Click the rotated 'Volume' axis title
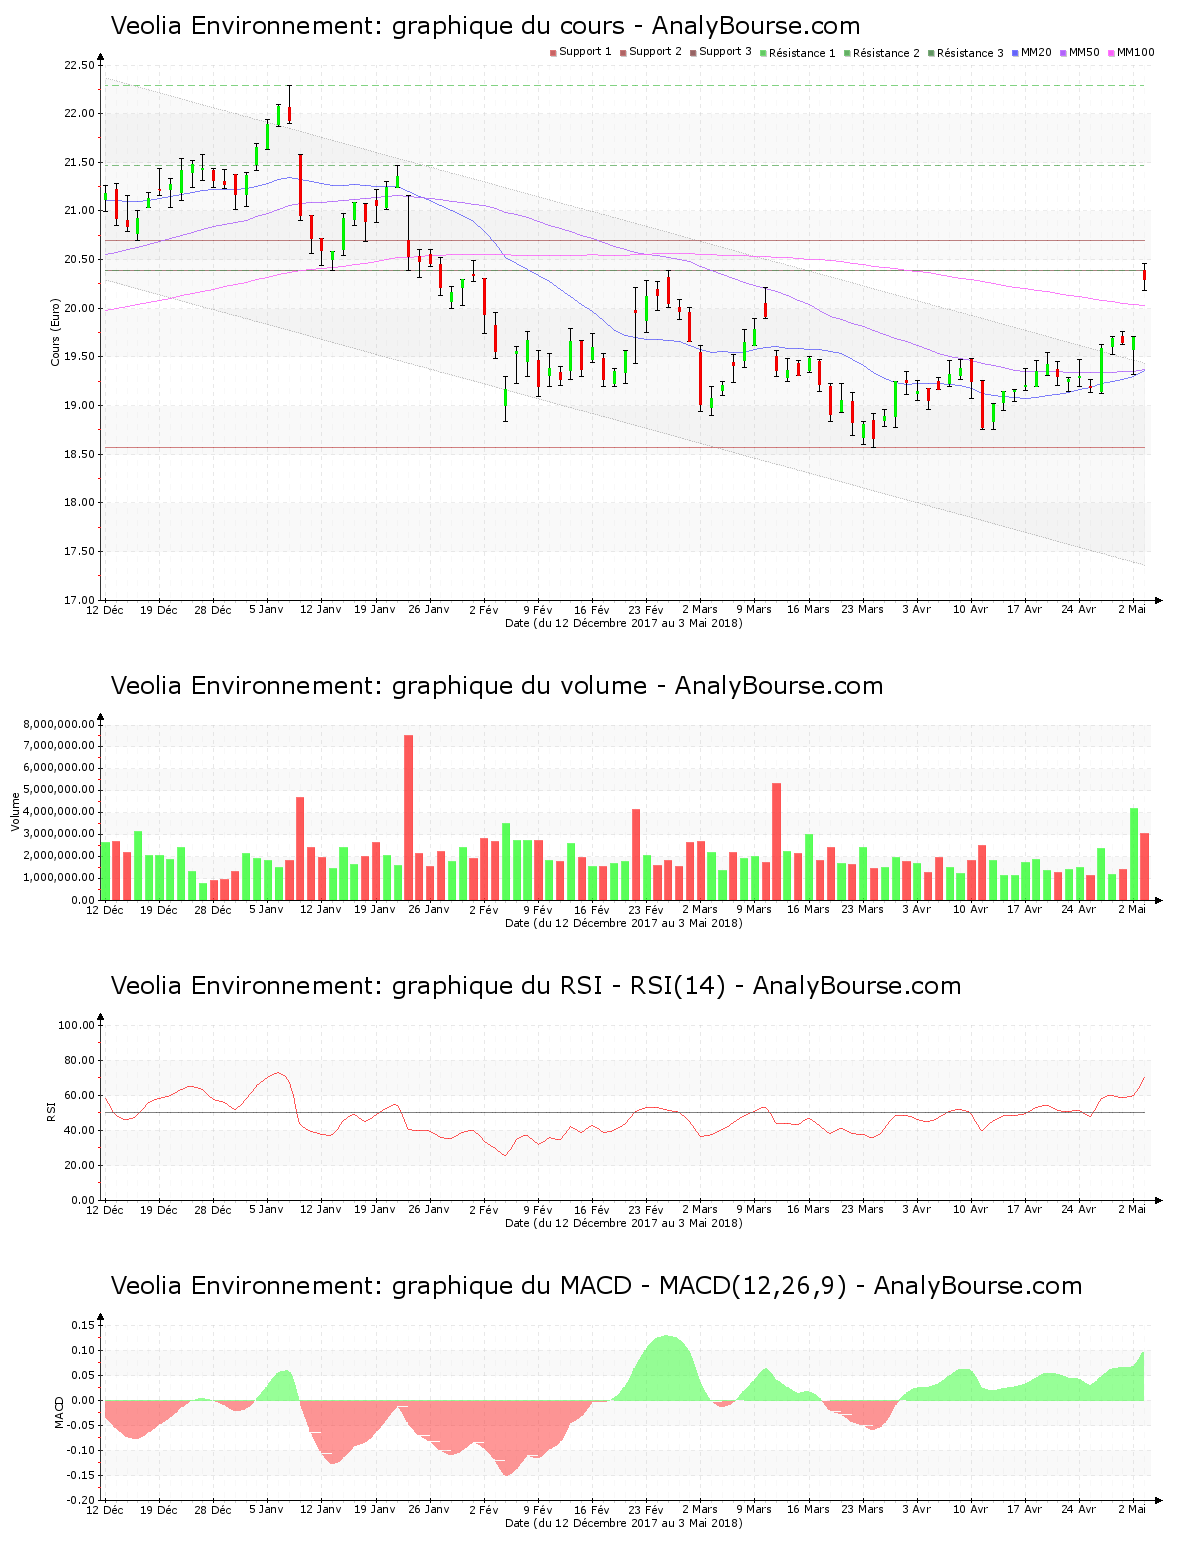The image size is (1200, 1550). [x=15, y=812]
